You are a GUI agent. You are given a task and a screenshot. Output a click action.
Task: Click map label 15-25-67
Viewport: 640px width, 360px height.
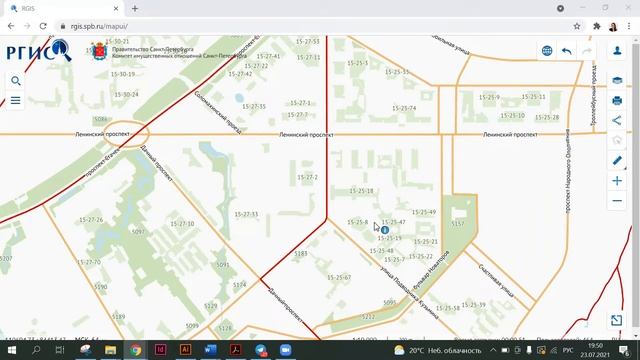(339, 277)
